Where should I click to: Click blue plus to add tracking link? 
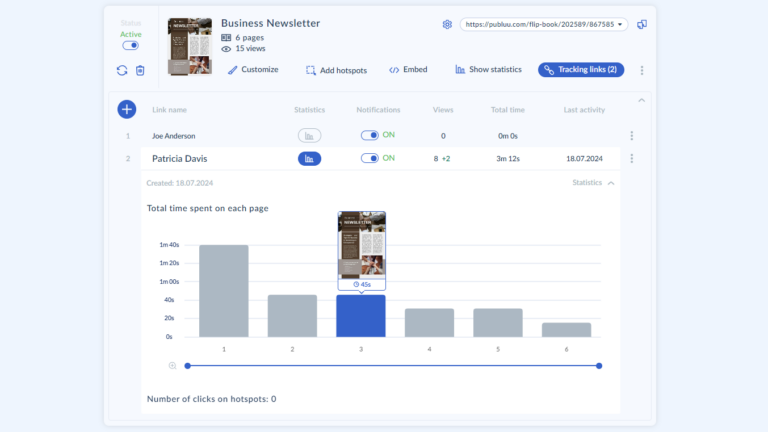click(x=126, y=109)
